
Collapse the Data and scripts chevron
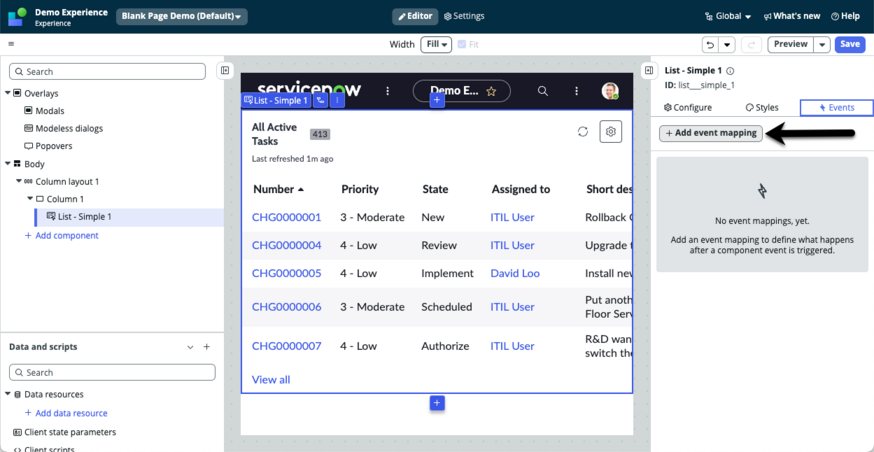point(190,347)
